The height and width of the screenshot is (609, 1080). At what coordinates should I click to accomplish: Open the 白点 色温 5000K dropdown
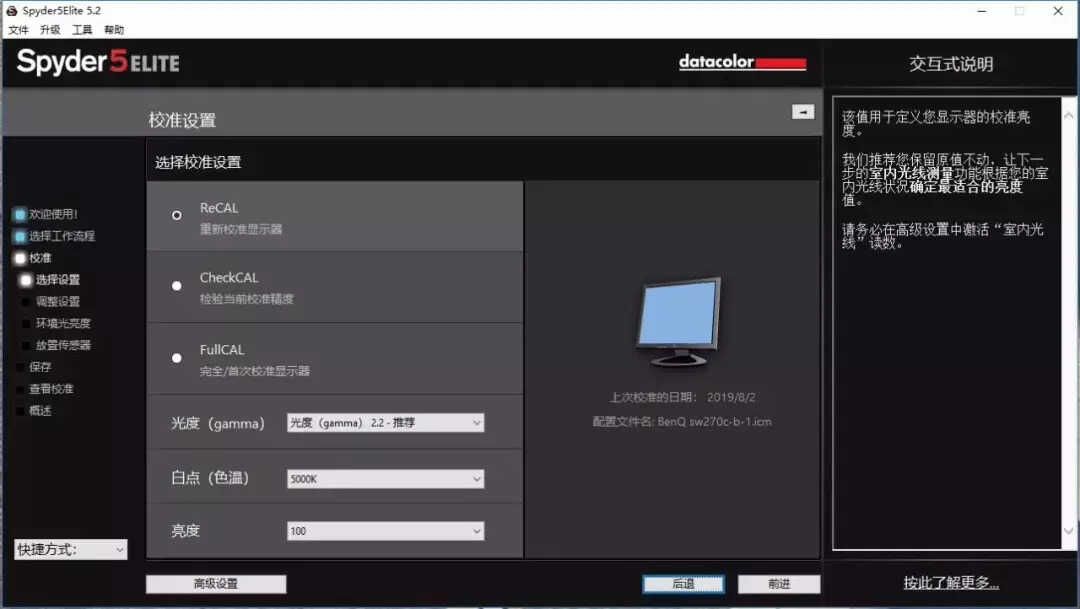386,479
